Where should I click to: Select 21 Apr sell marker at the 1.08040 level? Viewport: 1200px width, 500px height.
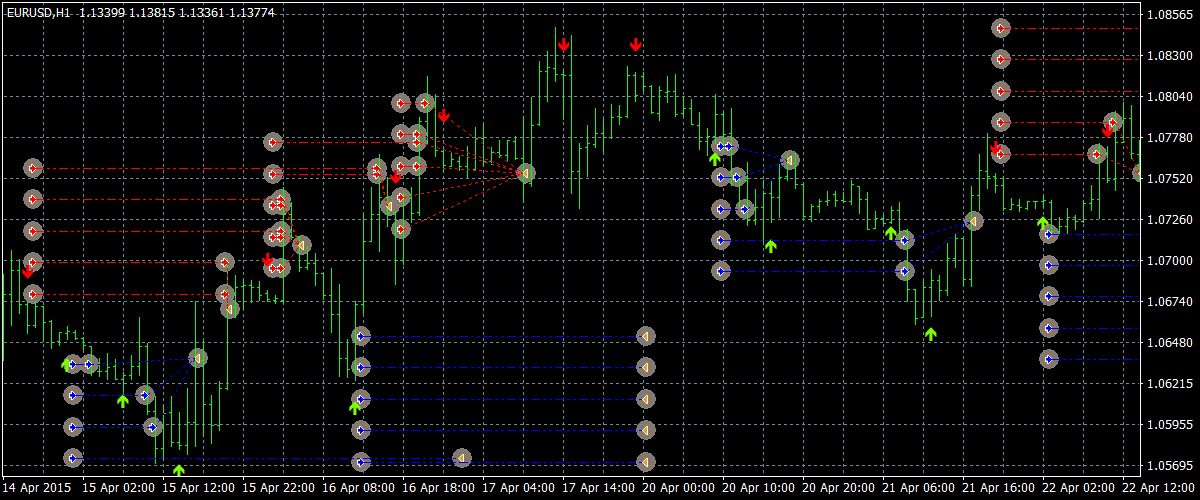[x=1002, y=91]
